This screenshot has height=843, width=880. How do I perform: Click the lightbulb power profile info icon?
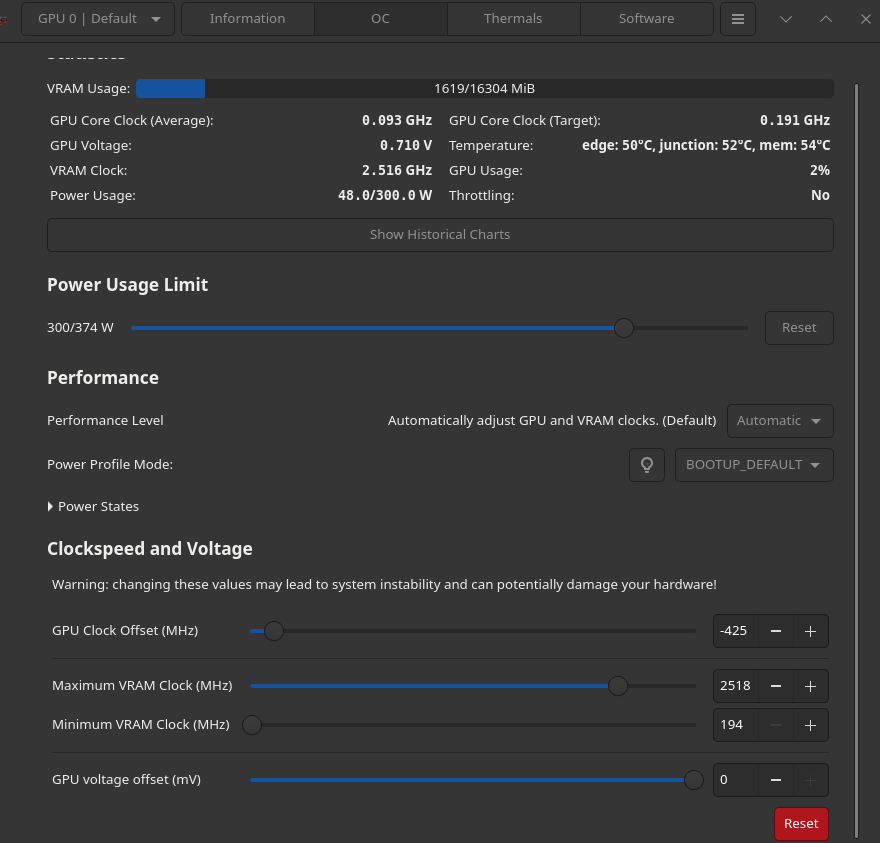click(647, 465)
